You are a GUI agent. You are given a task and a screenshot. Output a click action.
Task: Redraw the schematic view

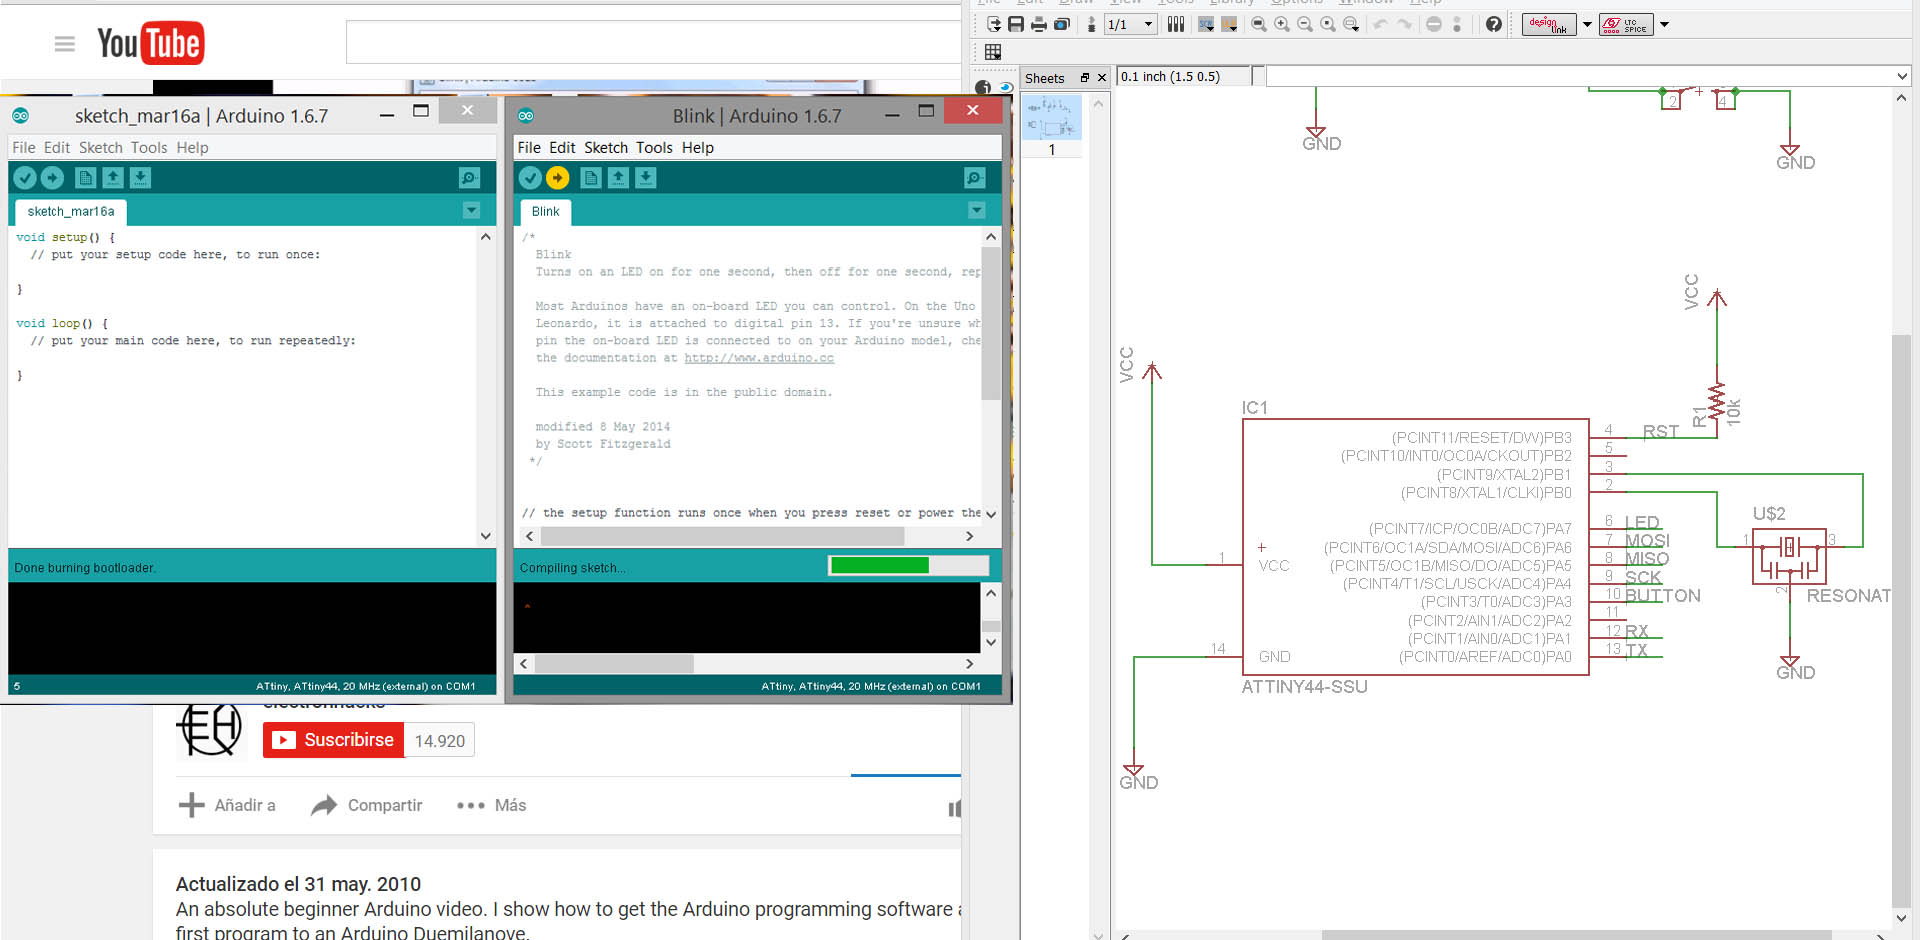(1328, 24)
